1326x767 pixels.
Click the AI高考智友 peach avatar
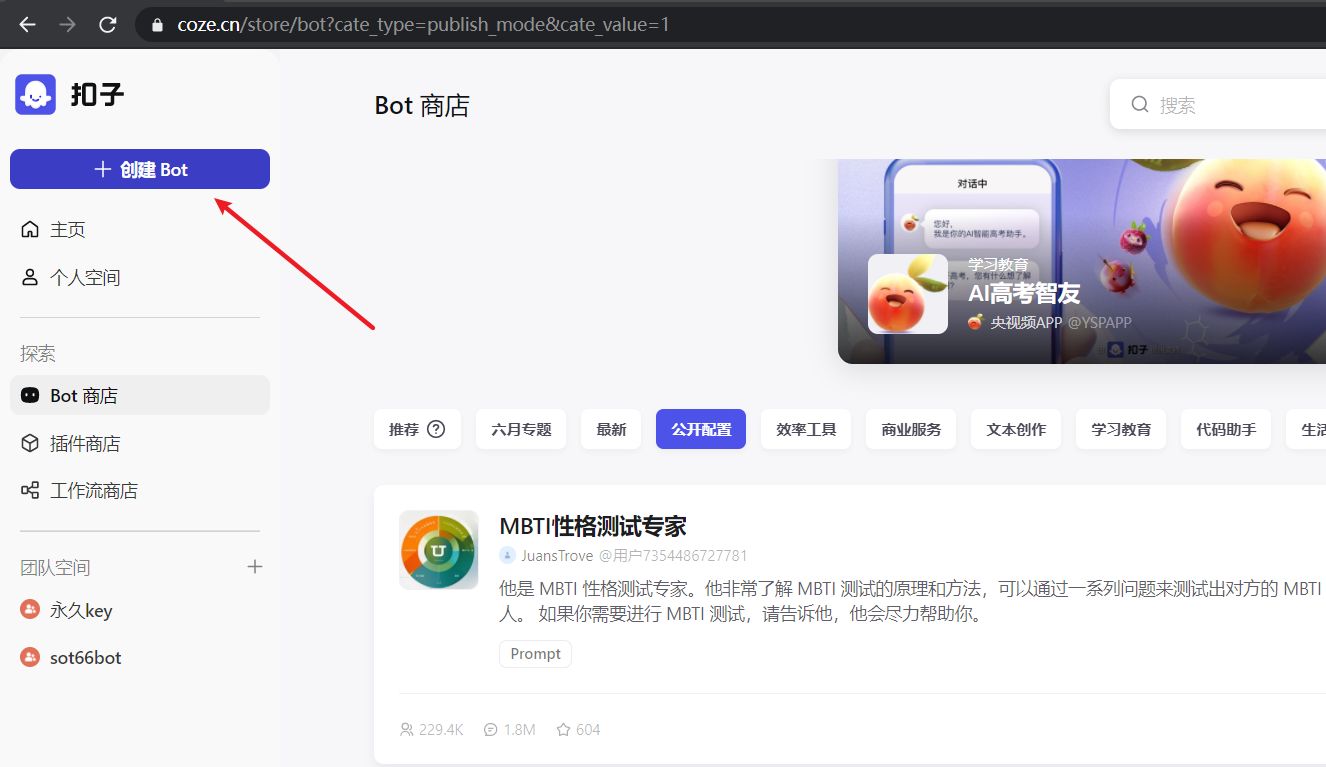[x=908, y=293]
